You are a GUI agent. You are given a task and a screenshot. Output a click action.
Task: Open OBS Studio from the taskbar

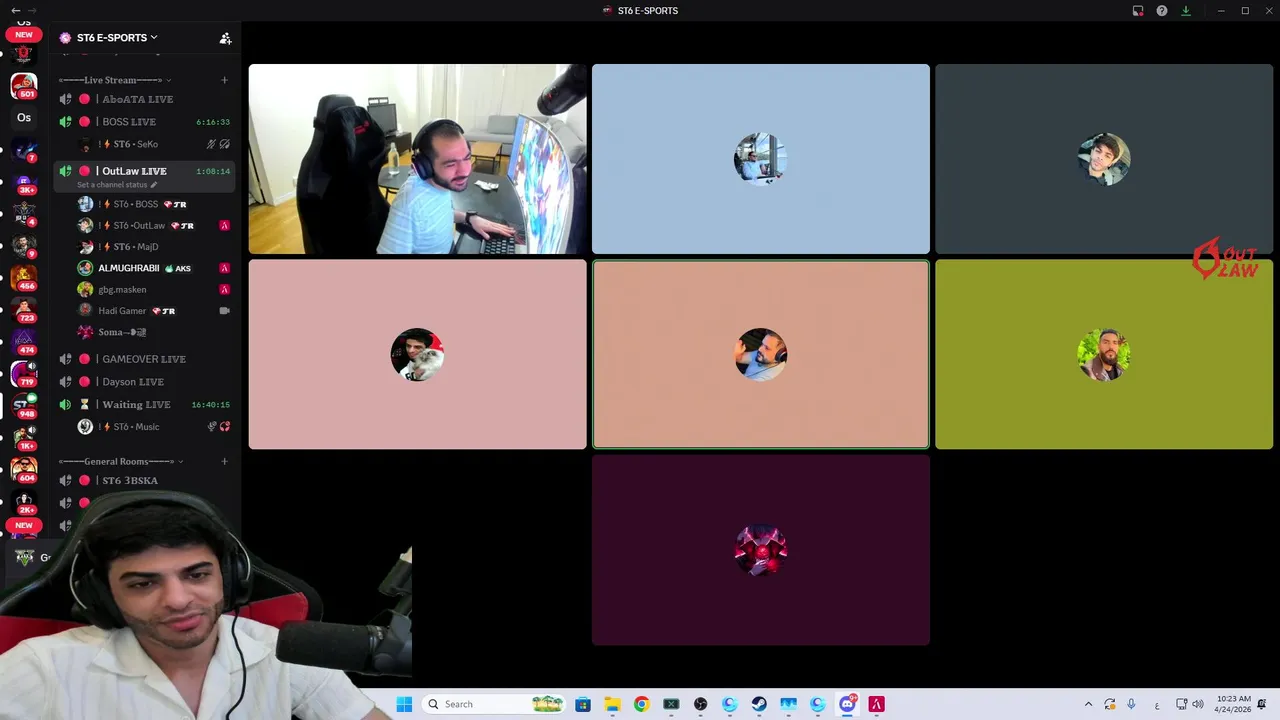pyautogui.click(x=700, y=704)
